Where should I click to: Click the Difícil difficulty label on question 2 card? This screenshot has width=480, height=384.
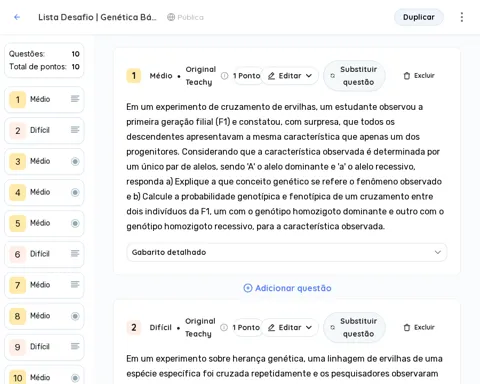click(x=160, y=327)
